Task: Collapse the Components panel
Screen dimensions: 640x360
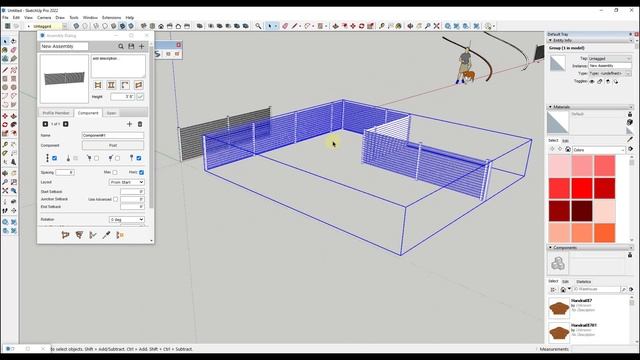Action: (x=550, y=248)
